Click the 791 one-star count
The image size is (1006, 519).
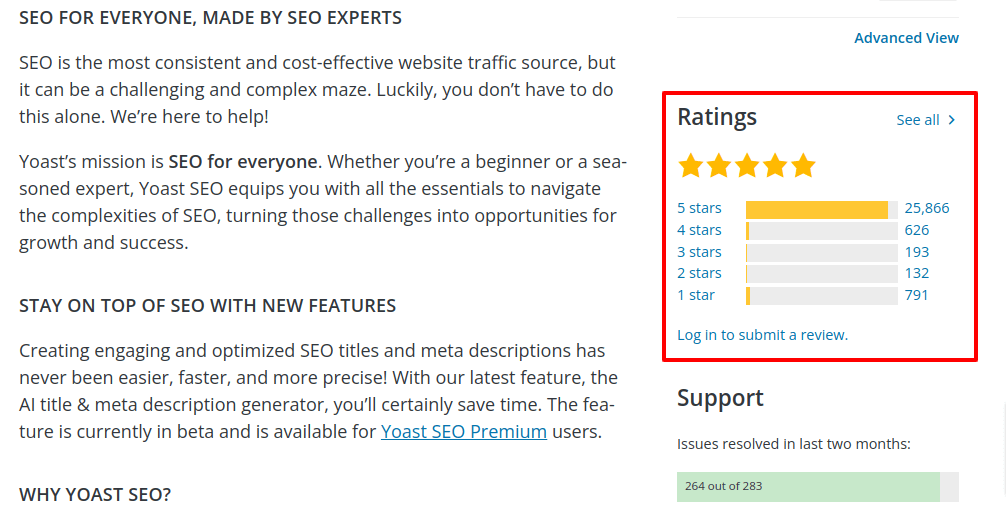click(x=916, y=295)
